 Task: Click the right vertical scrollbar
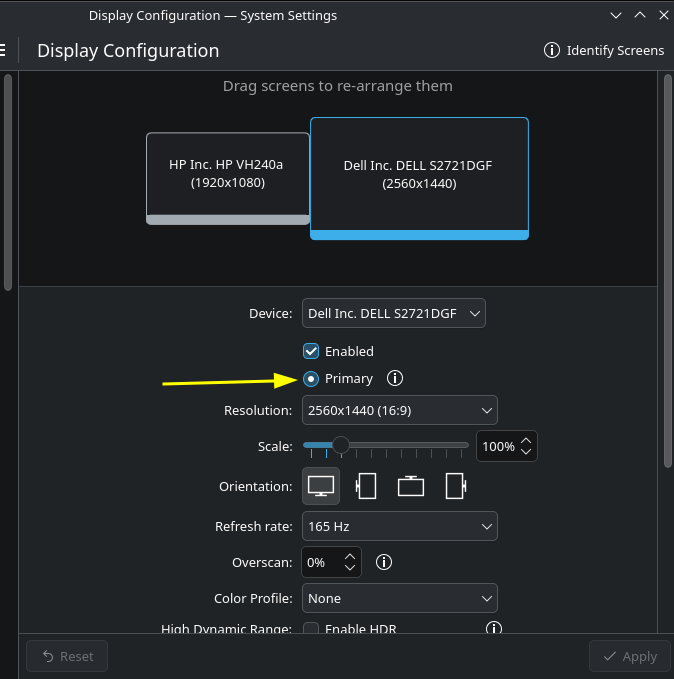[668, 271]
